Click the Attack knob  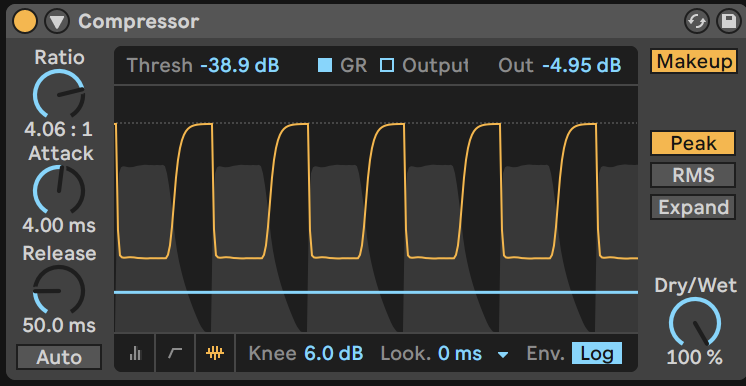pos(59,190)
